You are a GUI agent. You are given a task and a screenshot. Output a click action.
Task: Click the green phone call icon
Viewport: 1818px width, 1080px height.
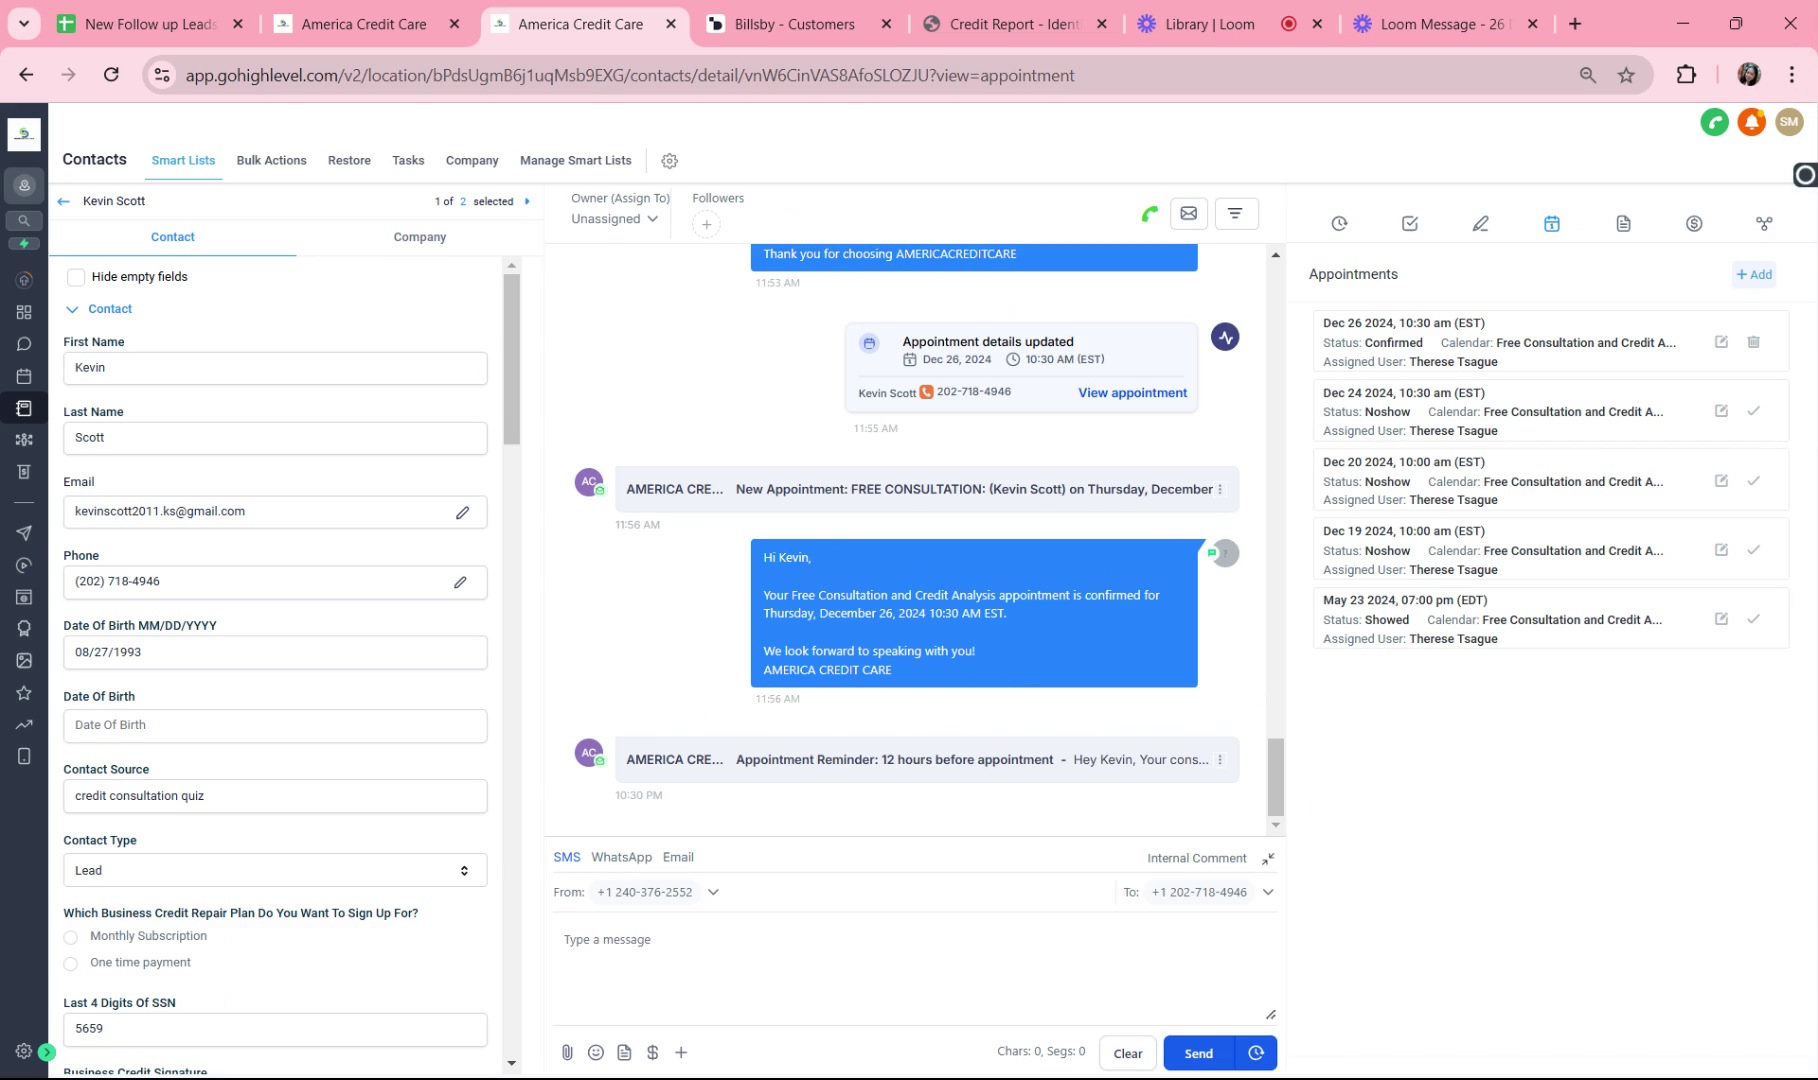click(x=1150, y=213)
